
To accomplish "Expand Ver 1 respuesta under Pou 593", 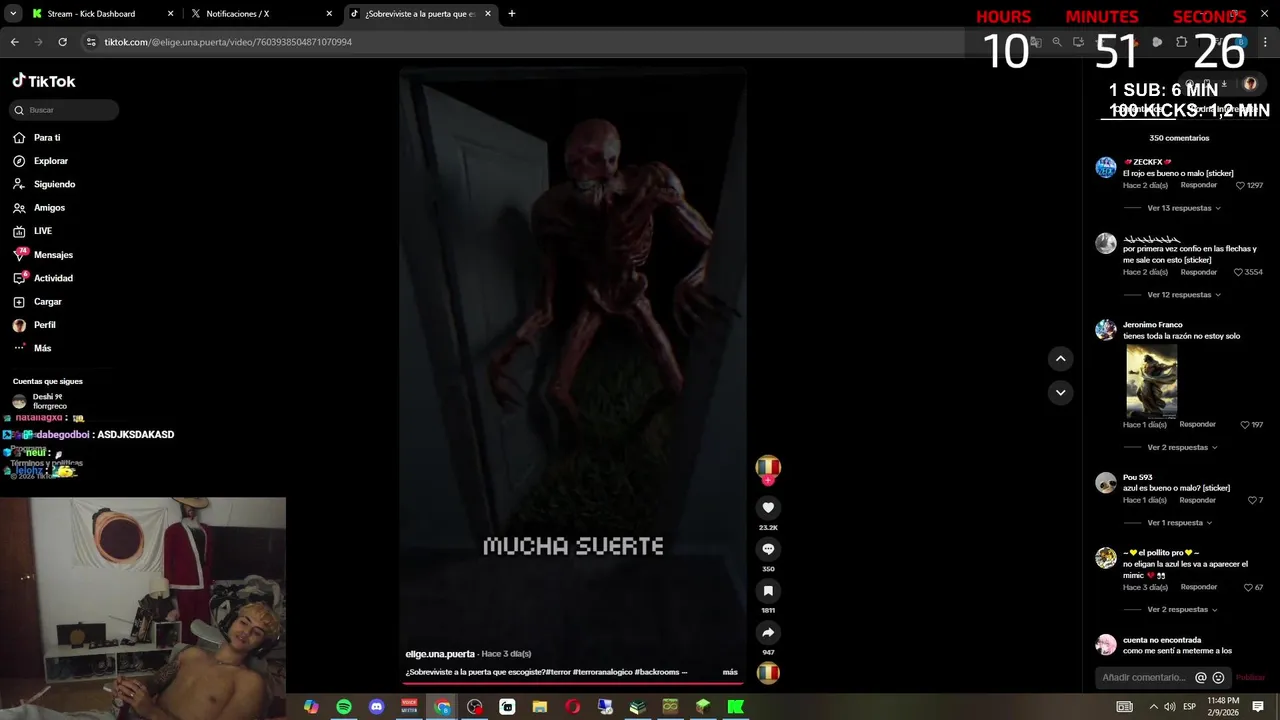I will tap(1180, 523).
